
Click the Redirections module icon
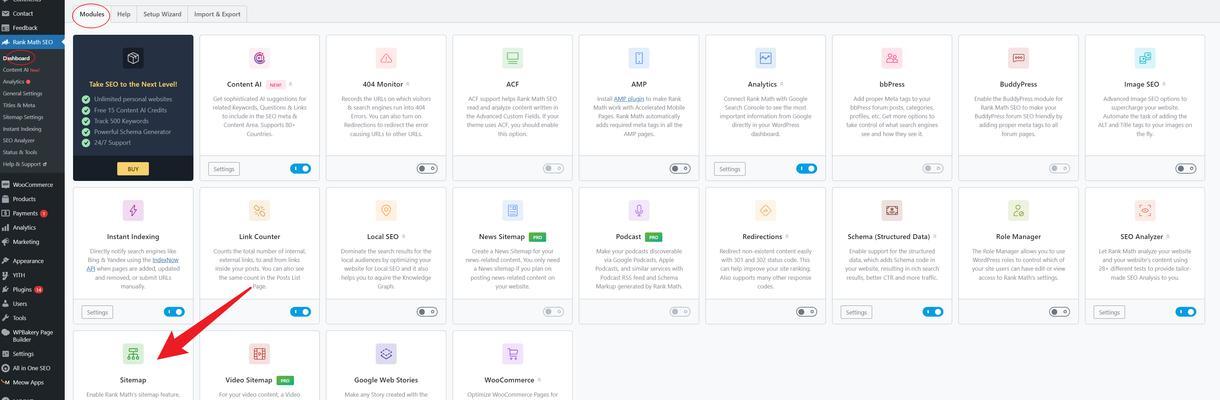[765, 210]
